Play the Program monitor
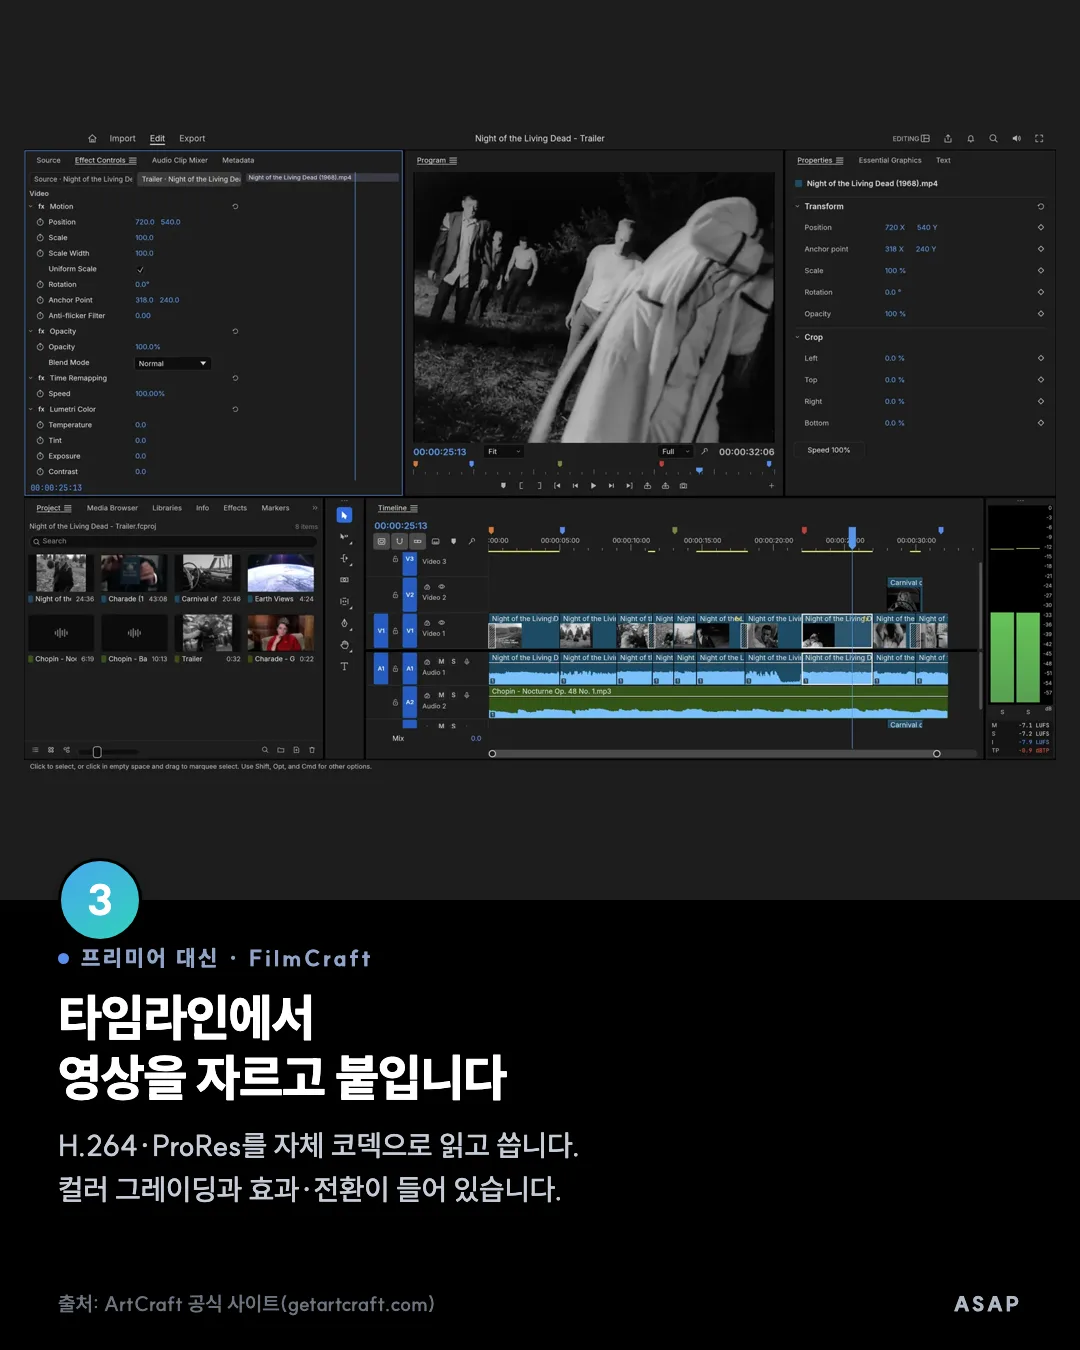Image resolution: width=1080 pixels, height=1350 pixels. 593,486
